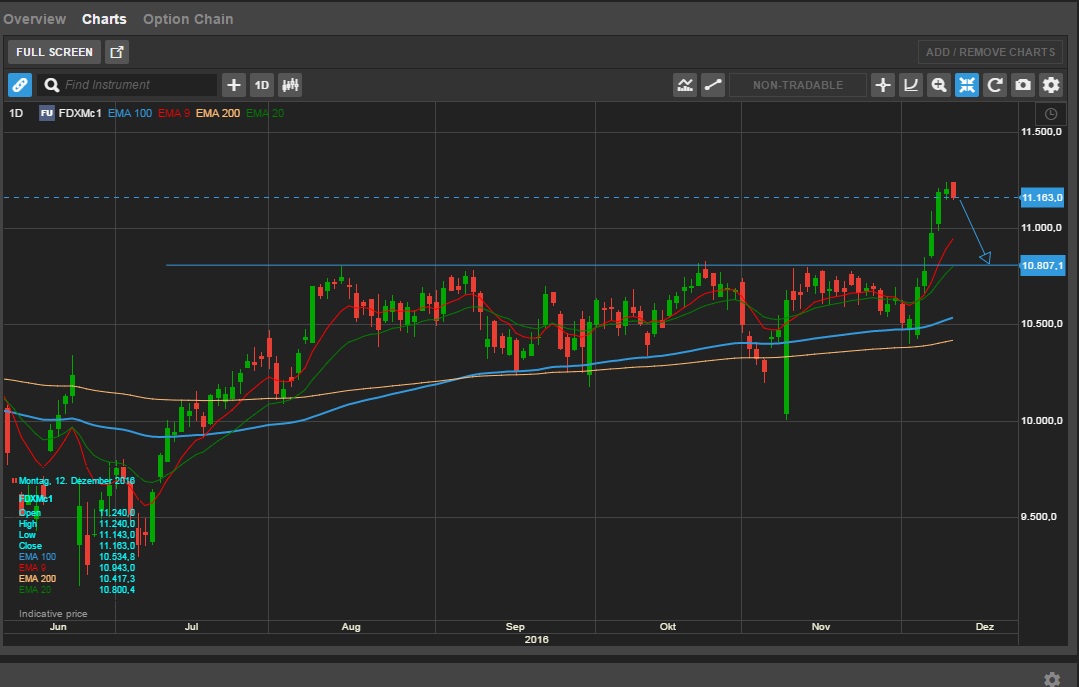Screen dimensions: 1079x687
Task: Activate the zoom-in magnifier tool
Action: coord(939,85)
